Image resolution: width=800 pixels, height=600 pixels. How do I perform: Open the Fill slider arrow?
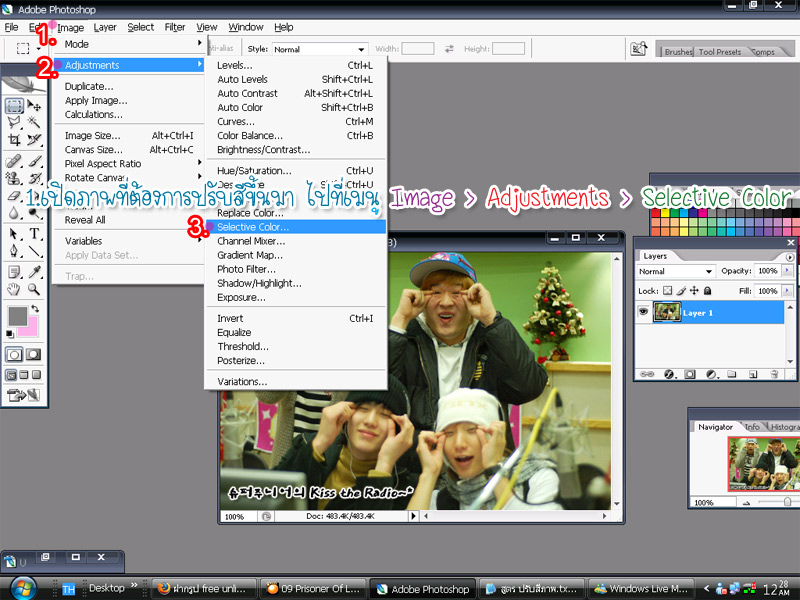click(x=787, y=291)
